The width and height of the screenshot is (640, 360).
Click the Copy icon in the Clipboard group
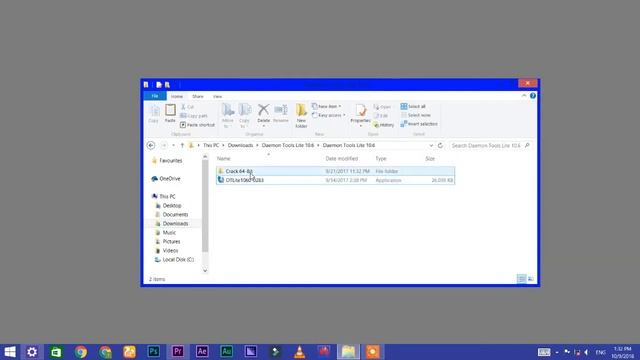tap(154, 111)
